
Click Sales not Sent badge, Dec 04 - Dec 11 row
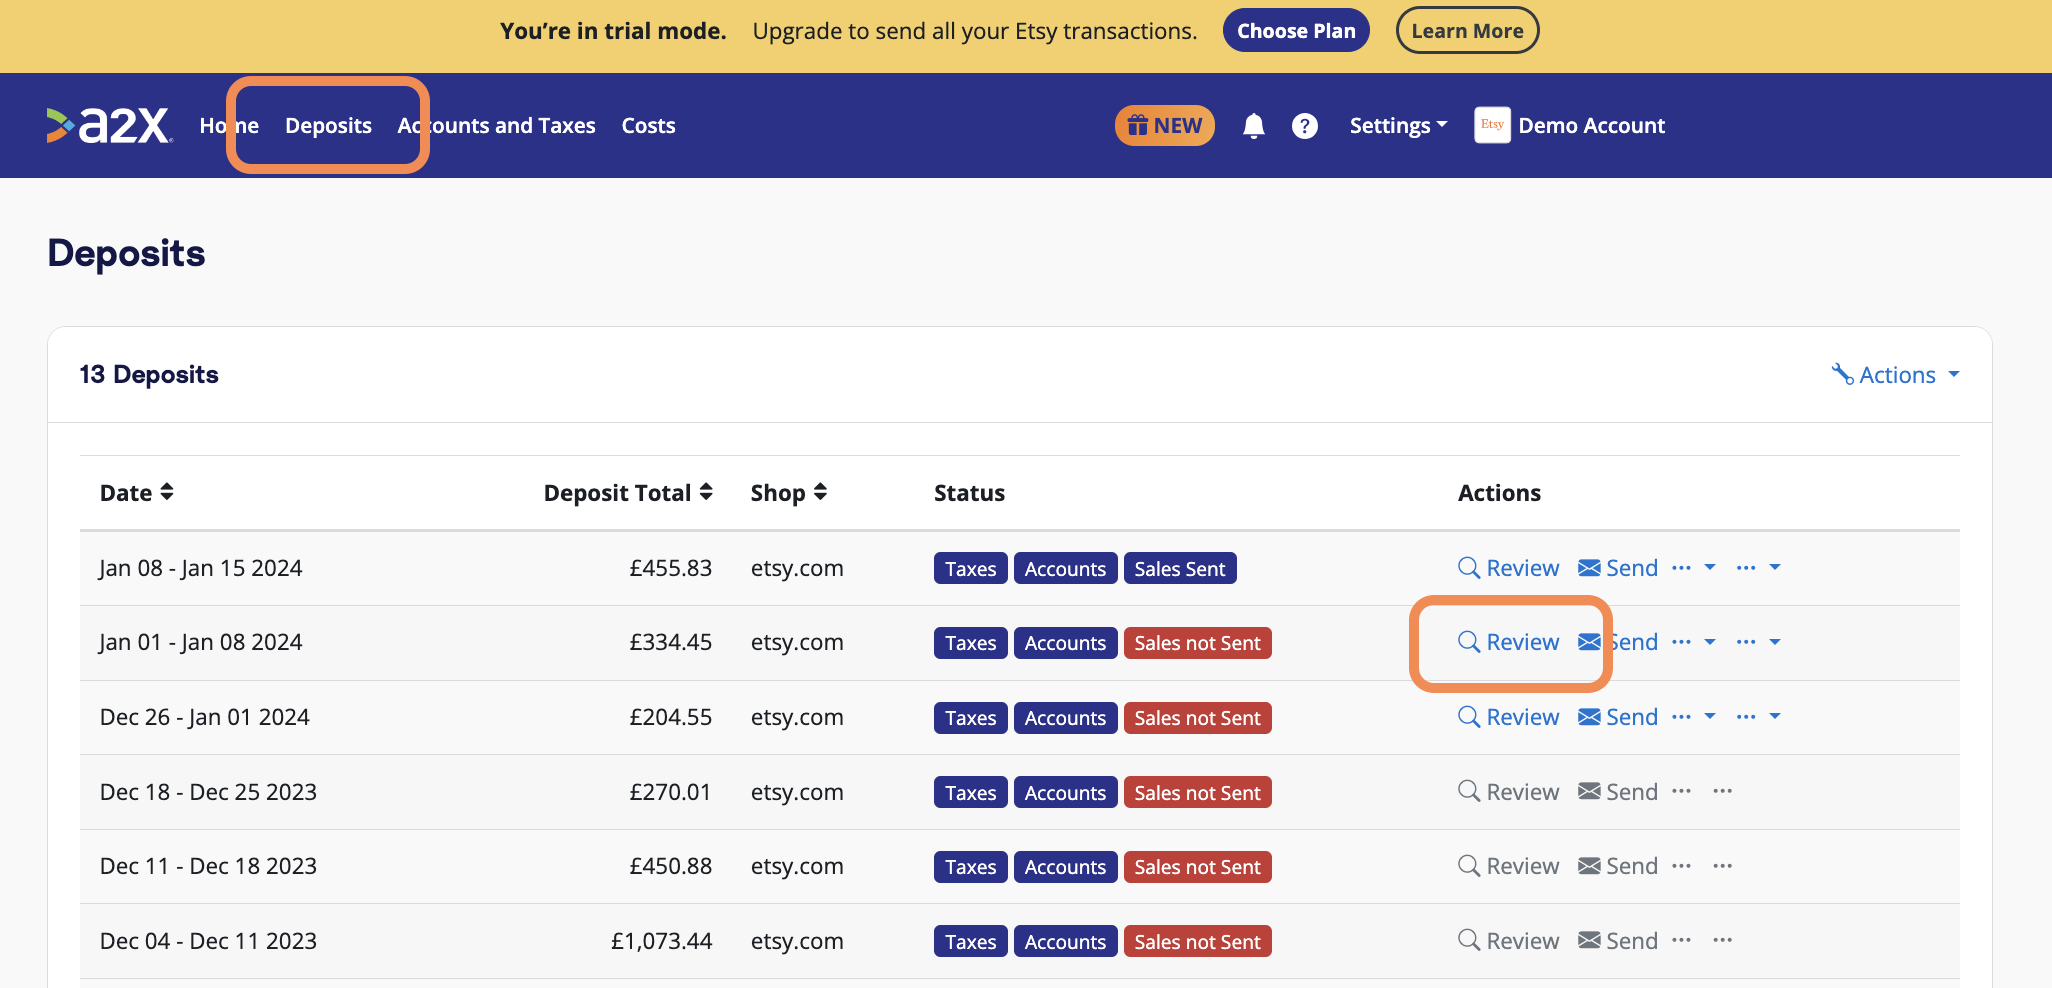[1198, 942]
